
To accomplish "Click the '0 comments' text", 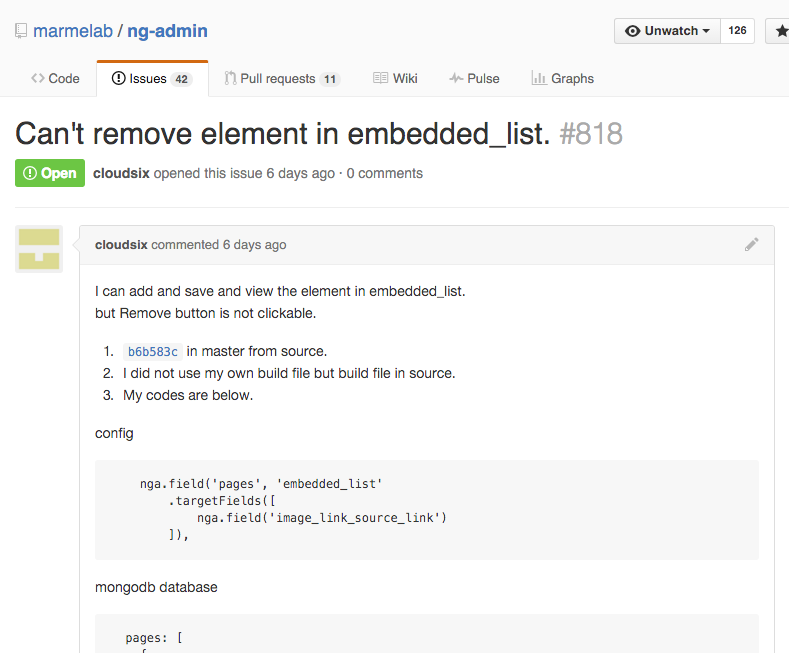I will tap(385, 173).
